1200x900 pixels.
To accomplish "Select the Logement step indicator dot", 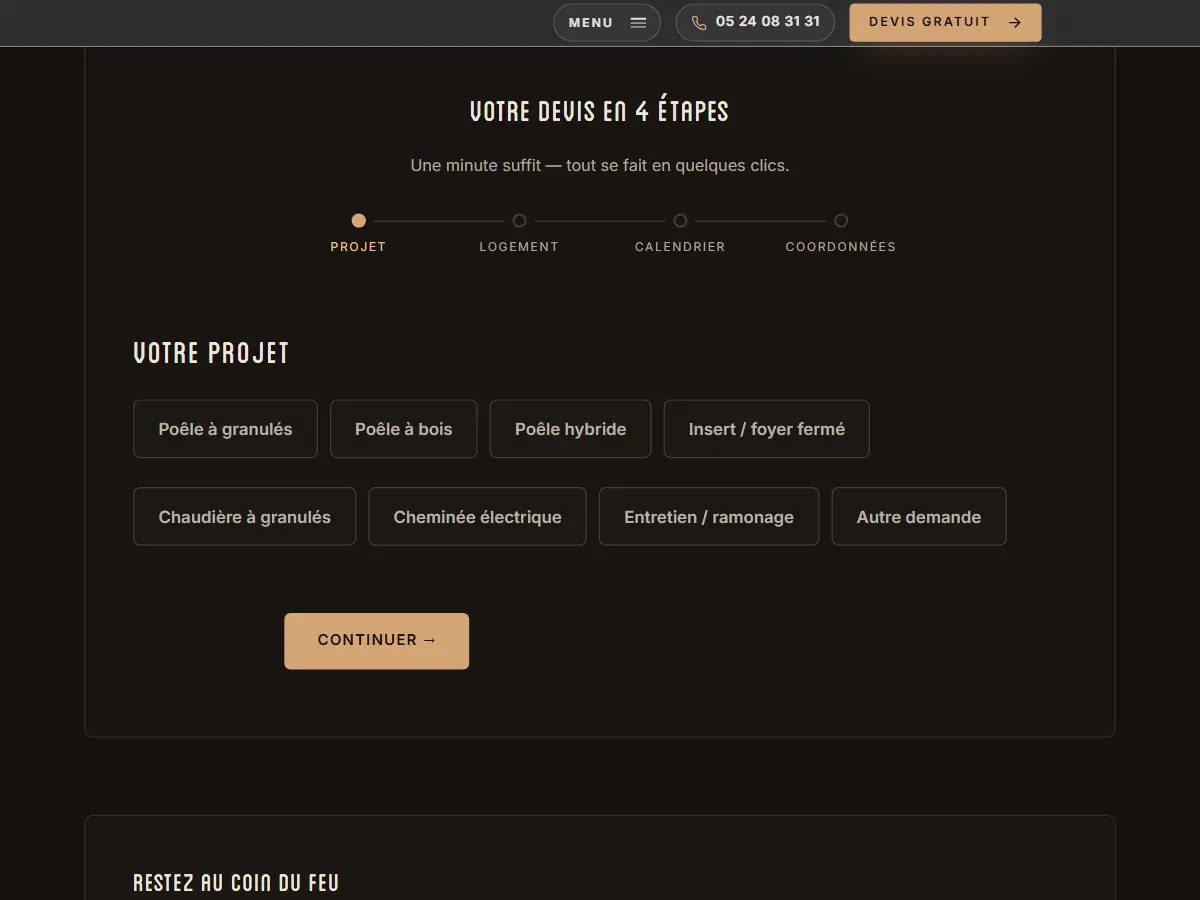I will coord(519,221).
